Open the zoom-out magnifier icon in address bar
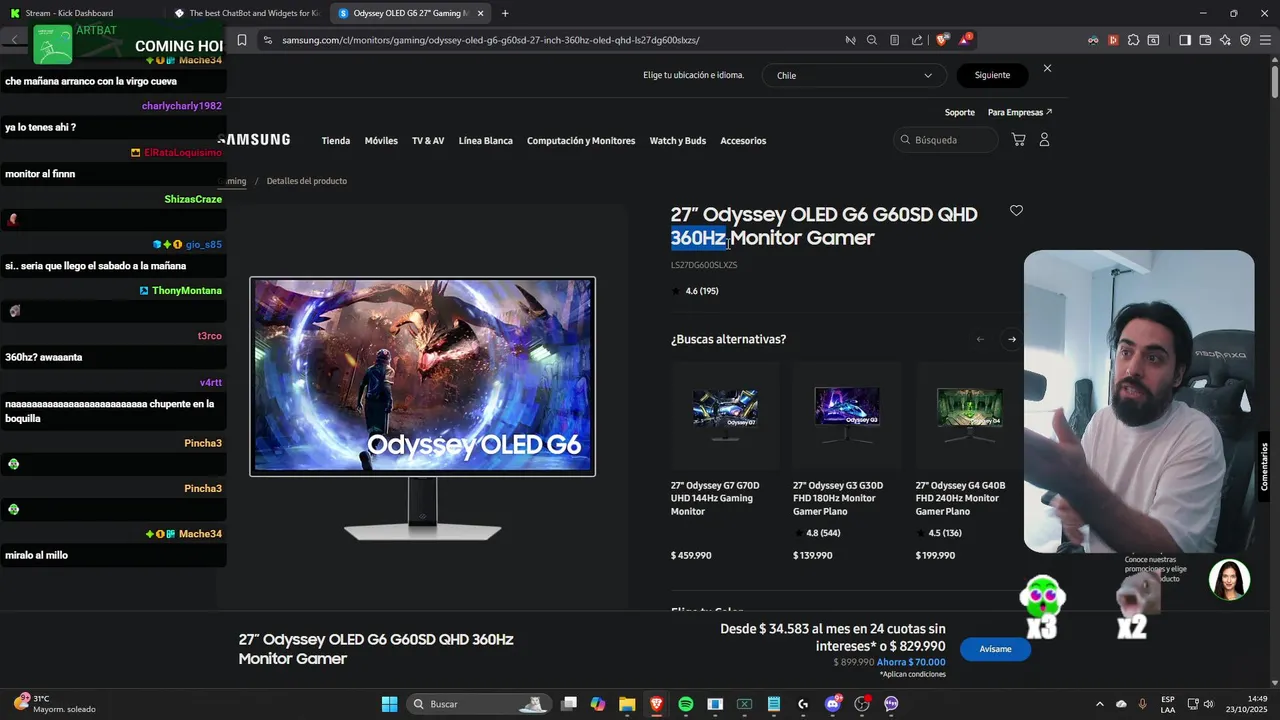 pos(872,40)
